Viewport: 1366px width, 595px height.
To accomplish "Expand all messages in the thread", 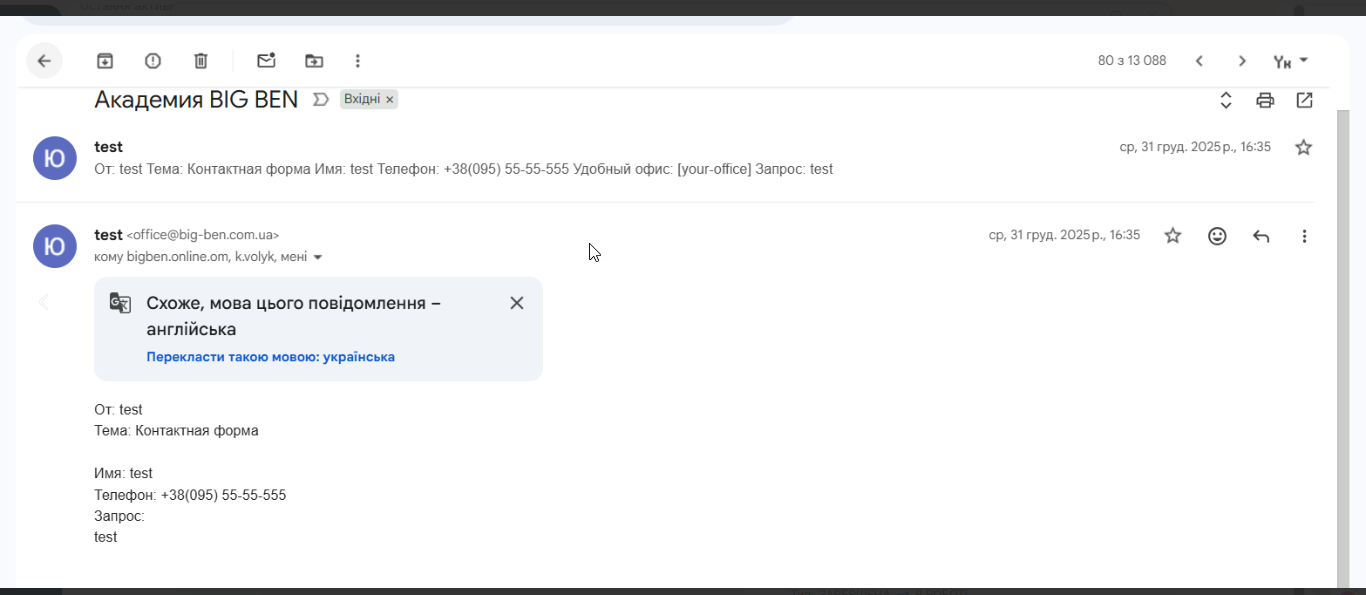I will (1225, 100).
